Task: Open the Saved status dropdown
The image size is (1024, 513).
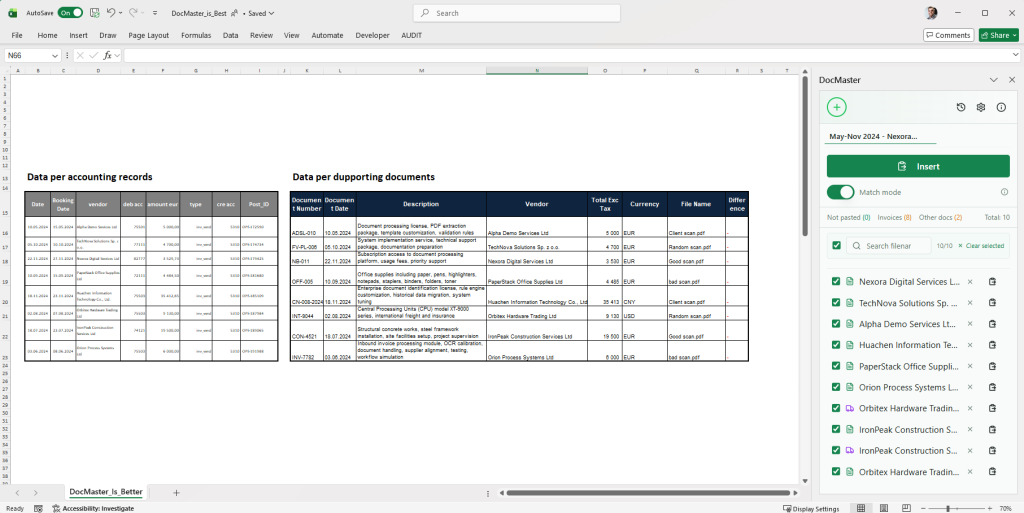Action: point(271,13)
